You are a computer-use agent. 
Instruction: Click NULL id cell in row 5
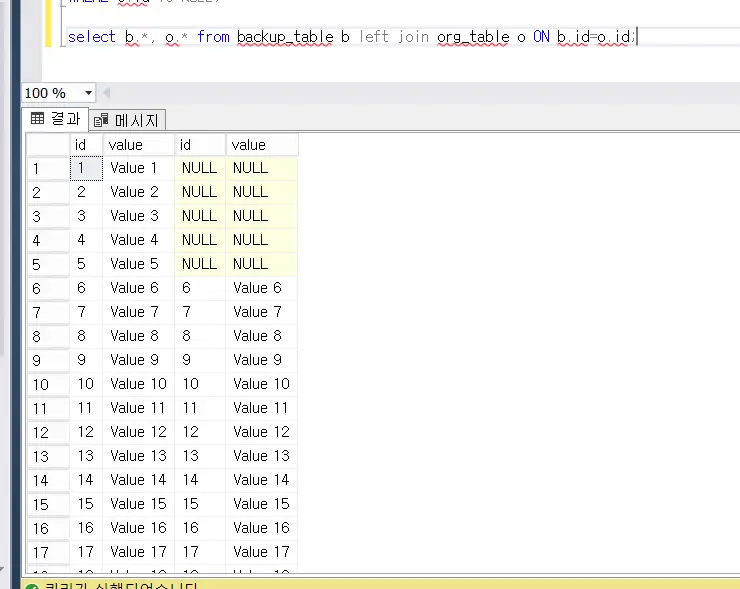200,264
